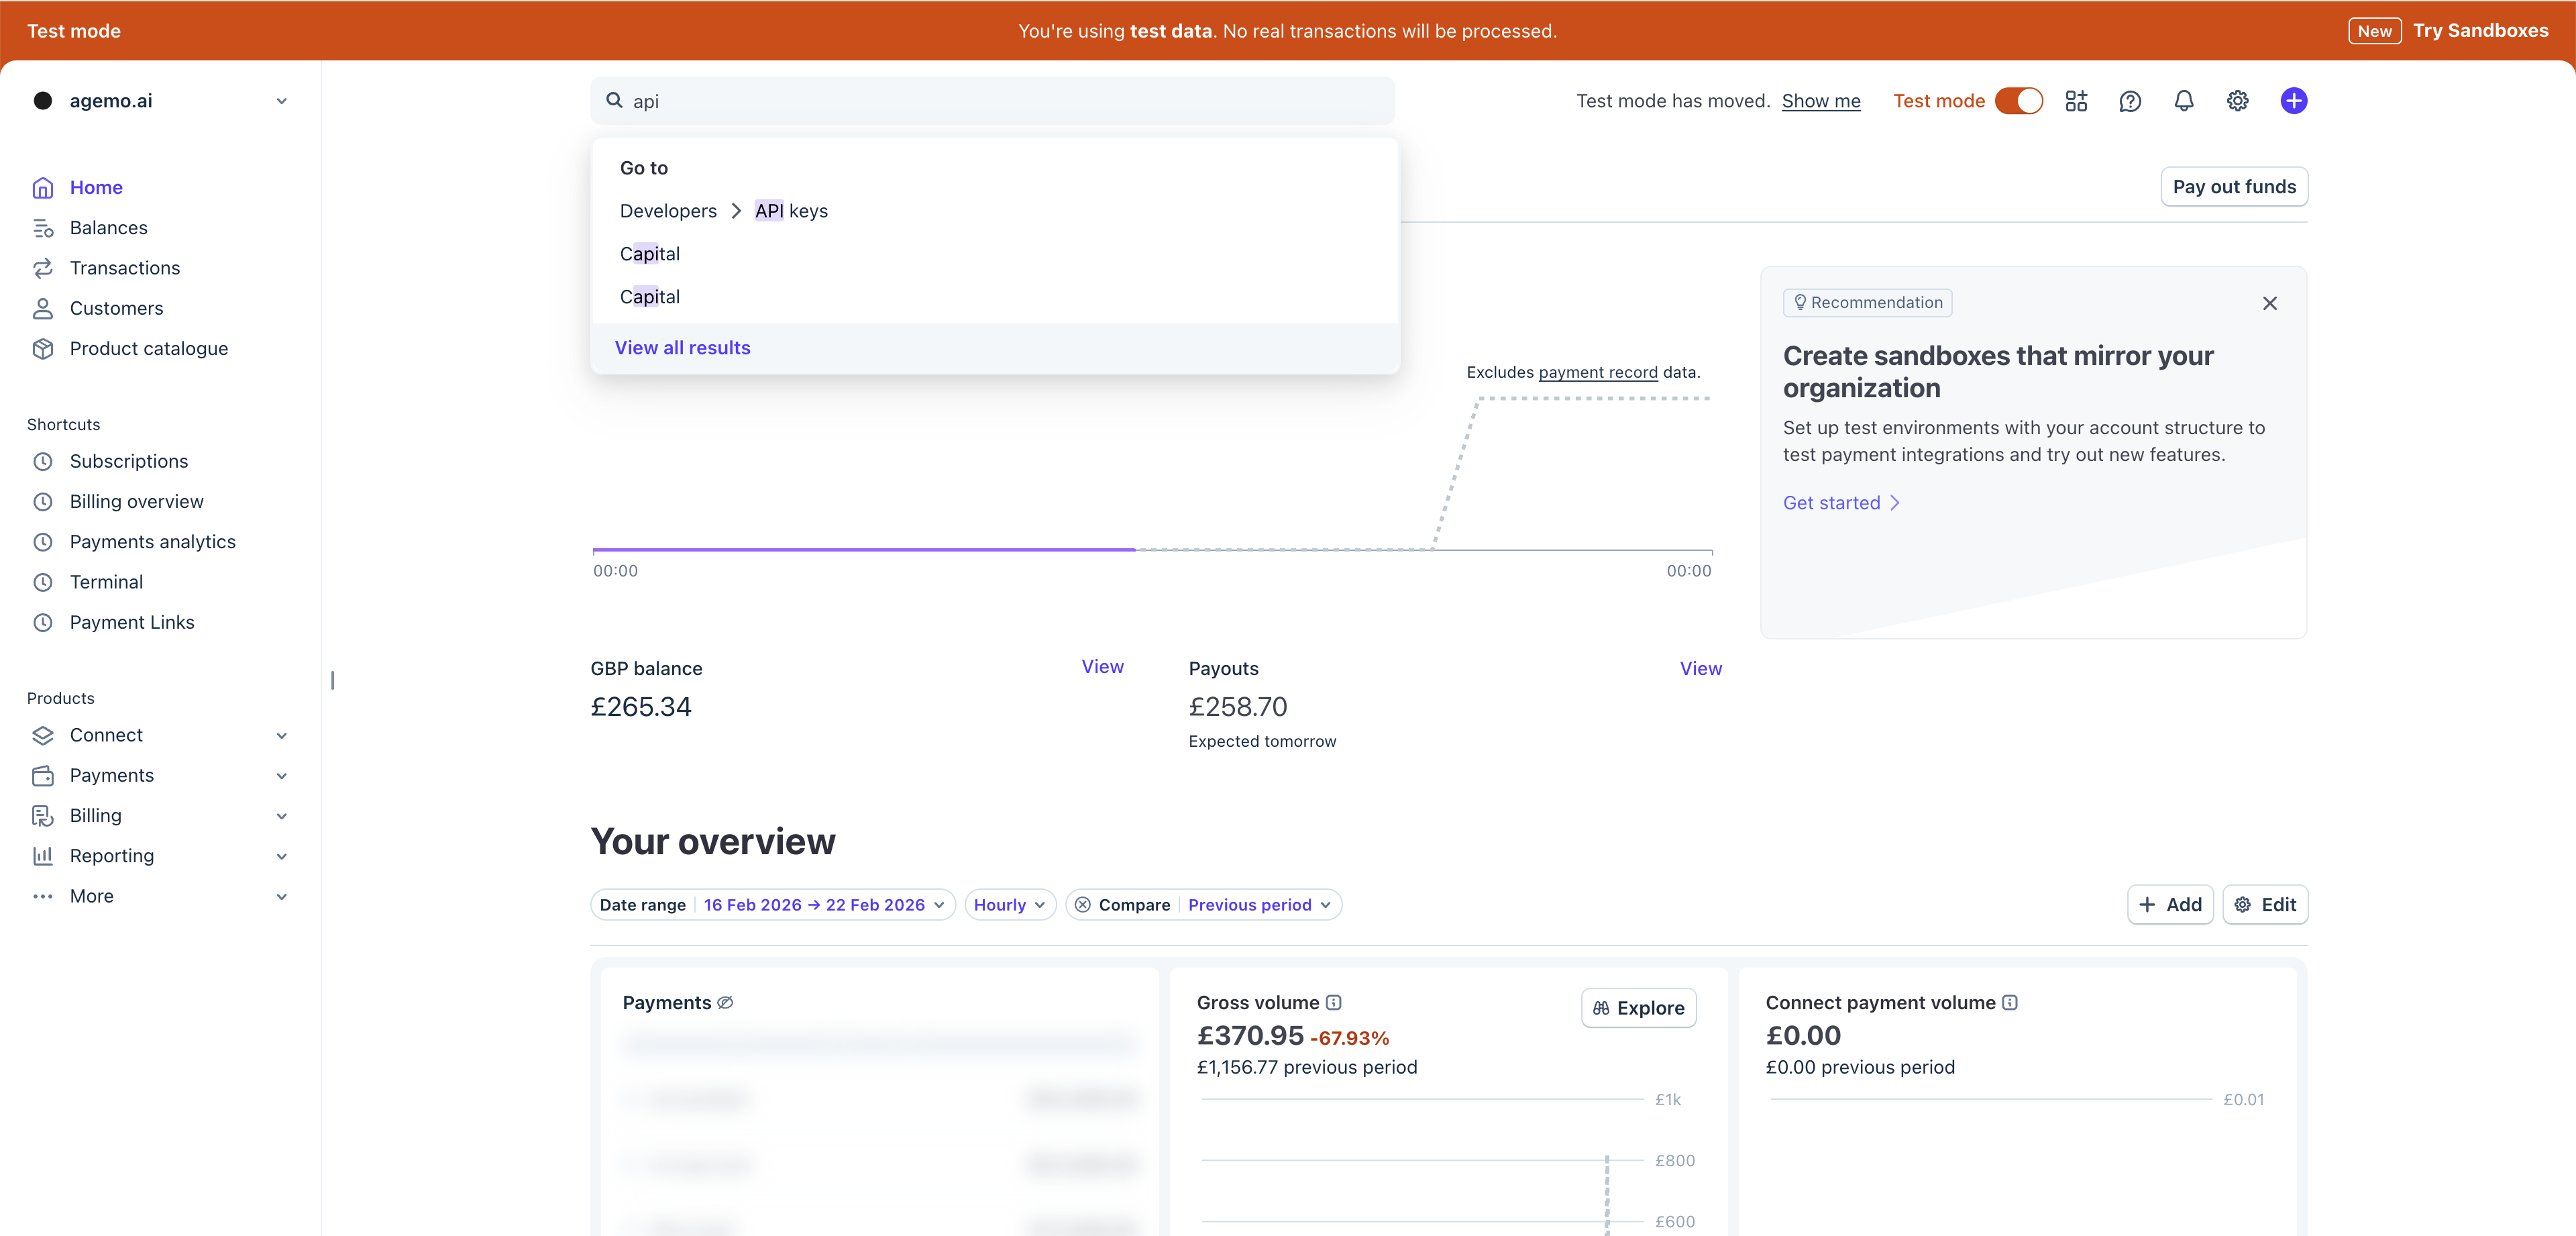Click the Pay out funds button
The width and height of the screenshot is (2576, 1236).
2233,187
